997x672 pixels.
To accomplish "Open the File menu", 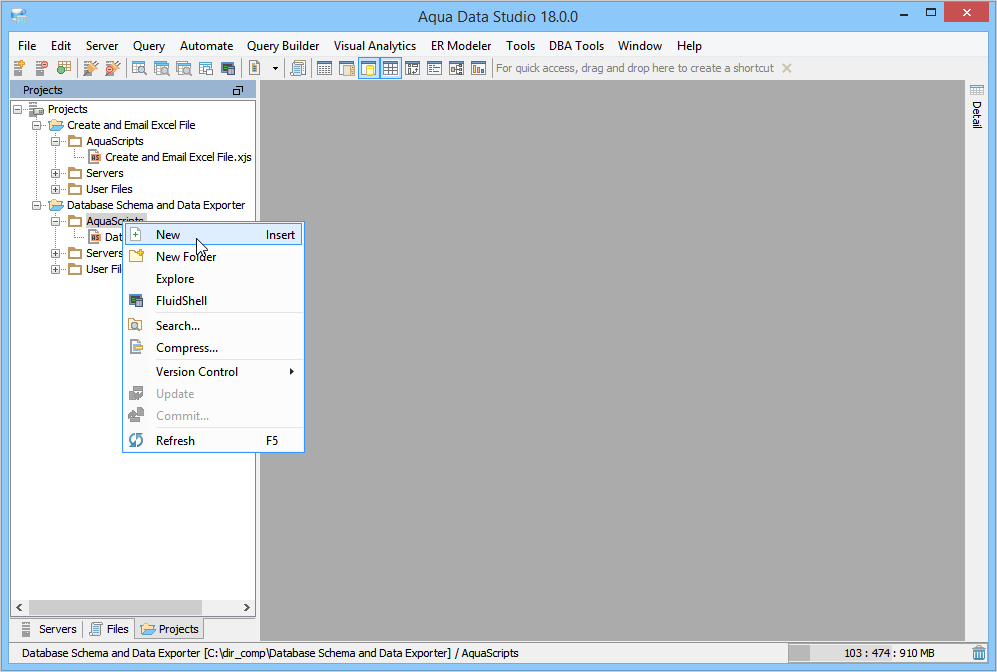I will 27,46.
